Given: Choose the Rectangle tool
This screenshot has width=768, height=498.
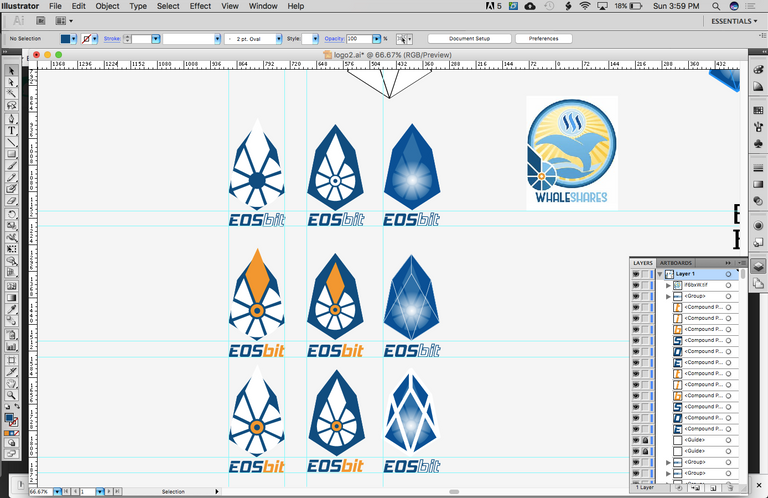Looking at the screenshot, I should tap(11, 154).
